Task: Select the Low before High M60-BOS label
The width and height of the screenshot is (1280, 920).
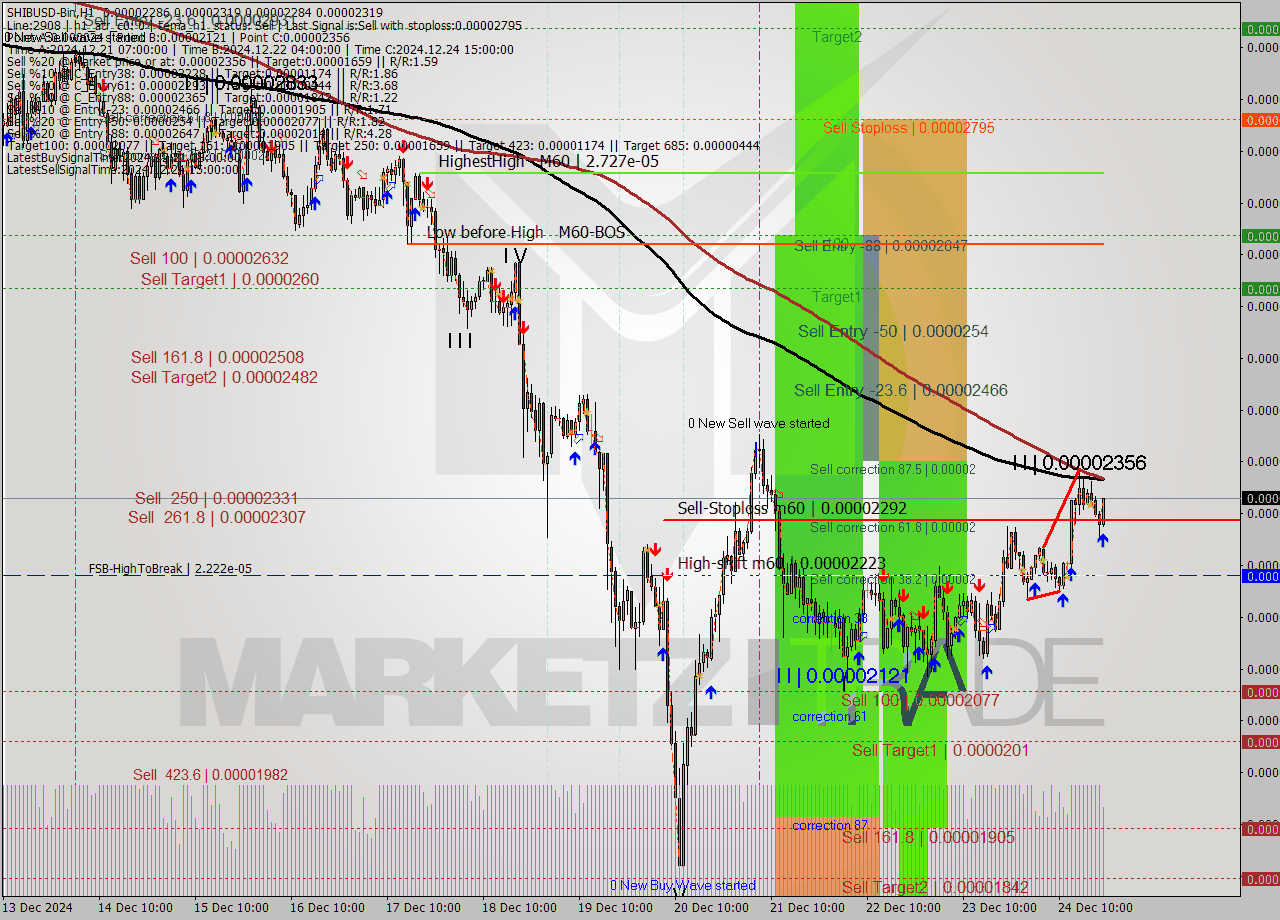Action: [x=526, y=232]
